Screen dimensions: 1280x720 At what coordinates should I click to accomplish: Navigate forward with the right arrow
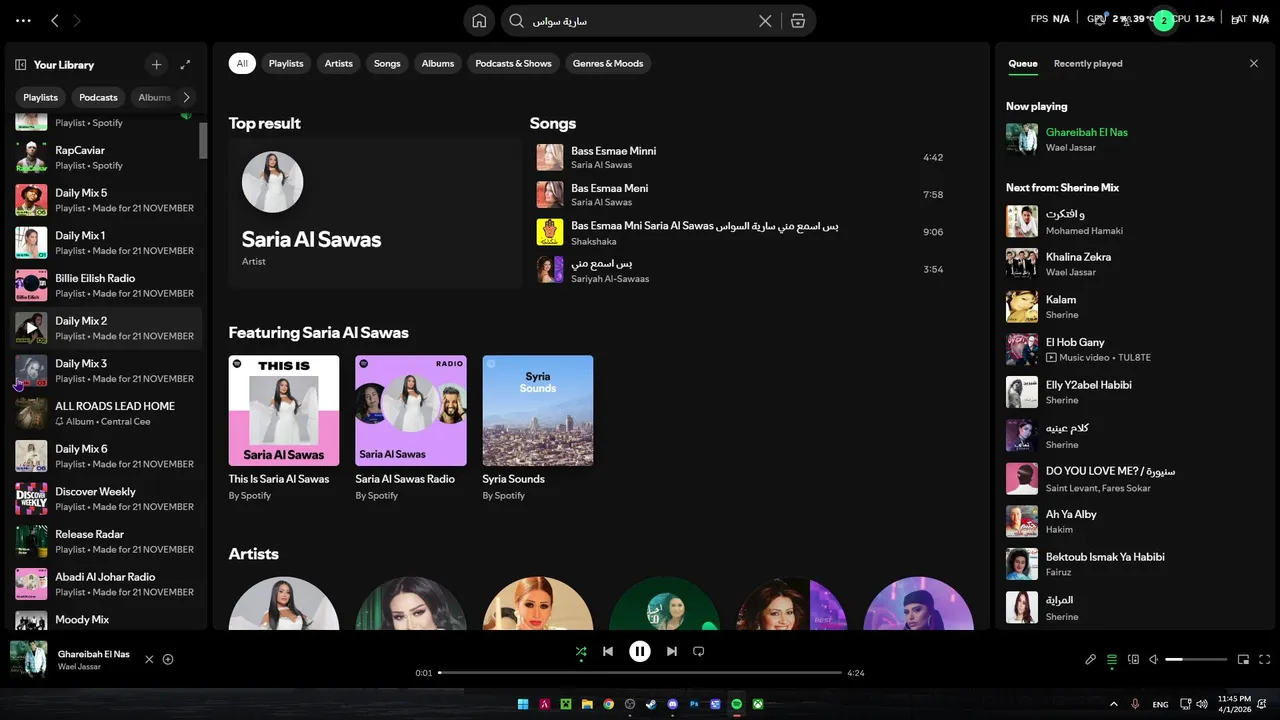77,20
